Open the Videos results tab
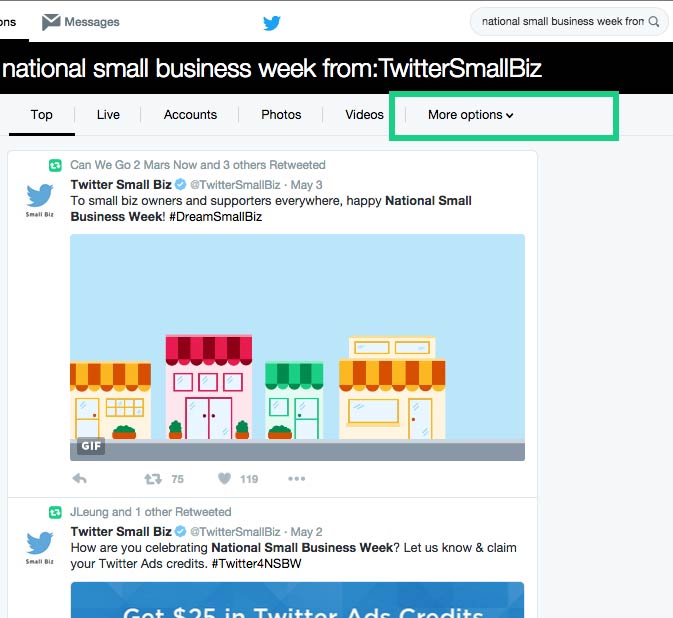This screenshot has height=618, width=673. tap(364, 115)
